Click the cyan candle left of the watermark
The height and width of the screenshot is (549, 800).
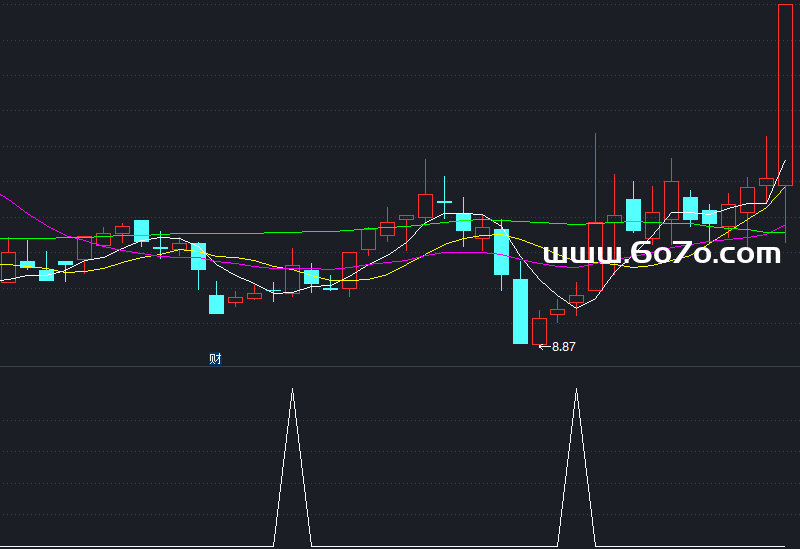(501, 252)
